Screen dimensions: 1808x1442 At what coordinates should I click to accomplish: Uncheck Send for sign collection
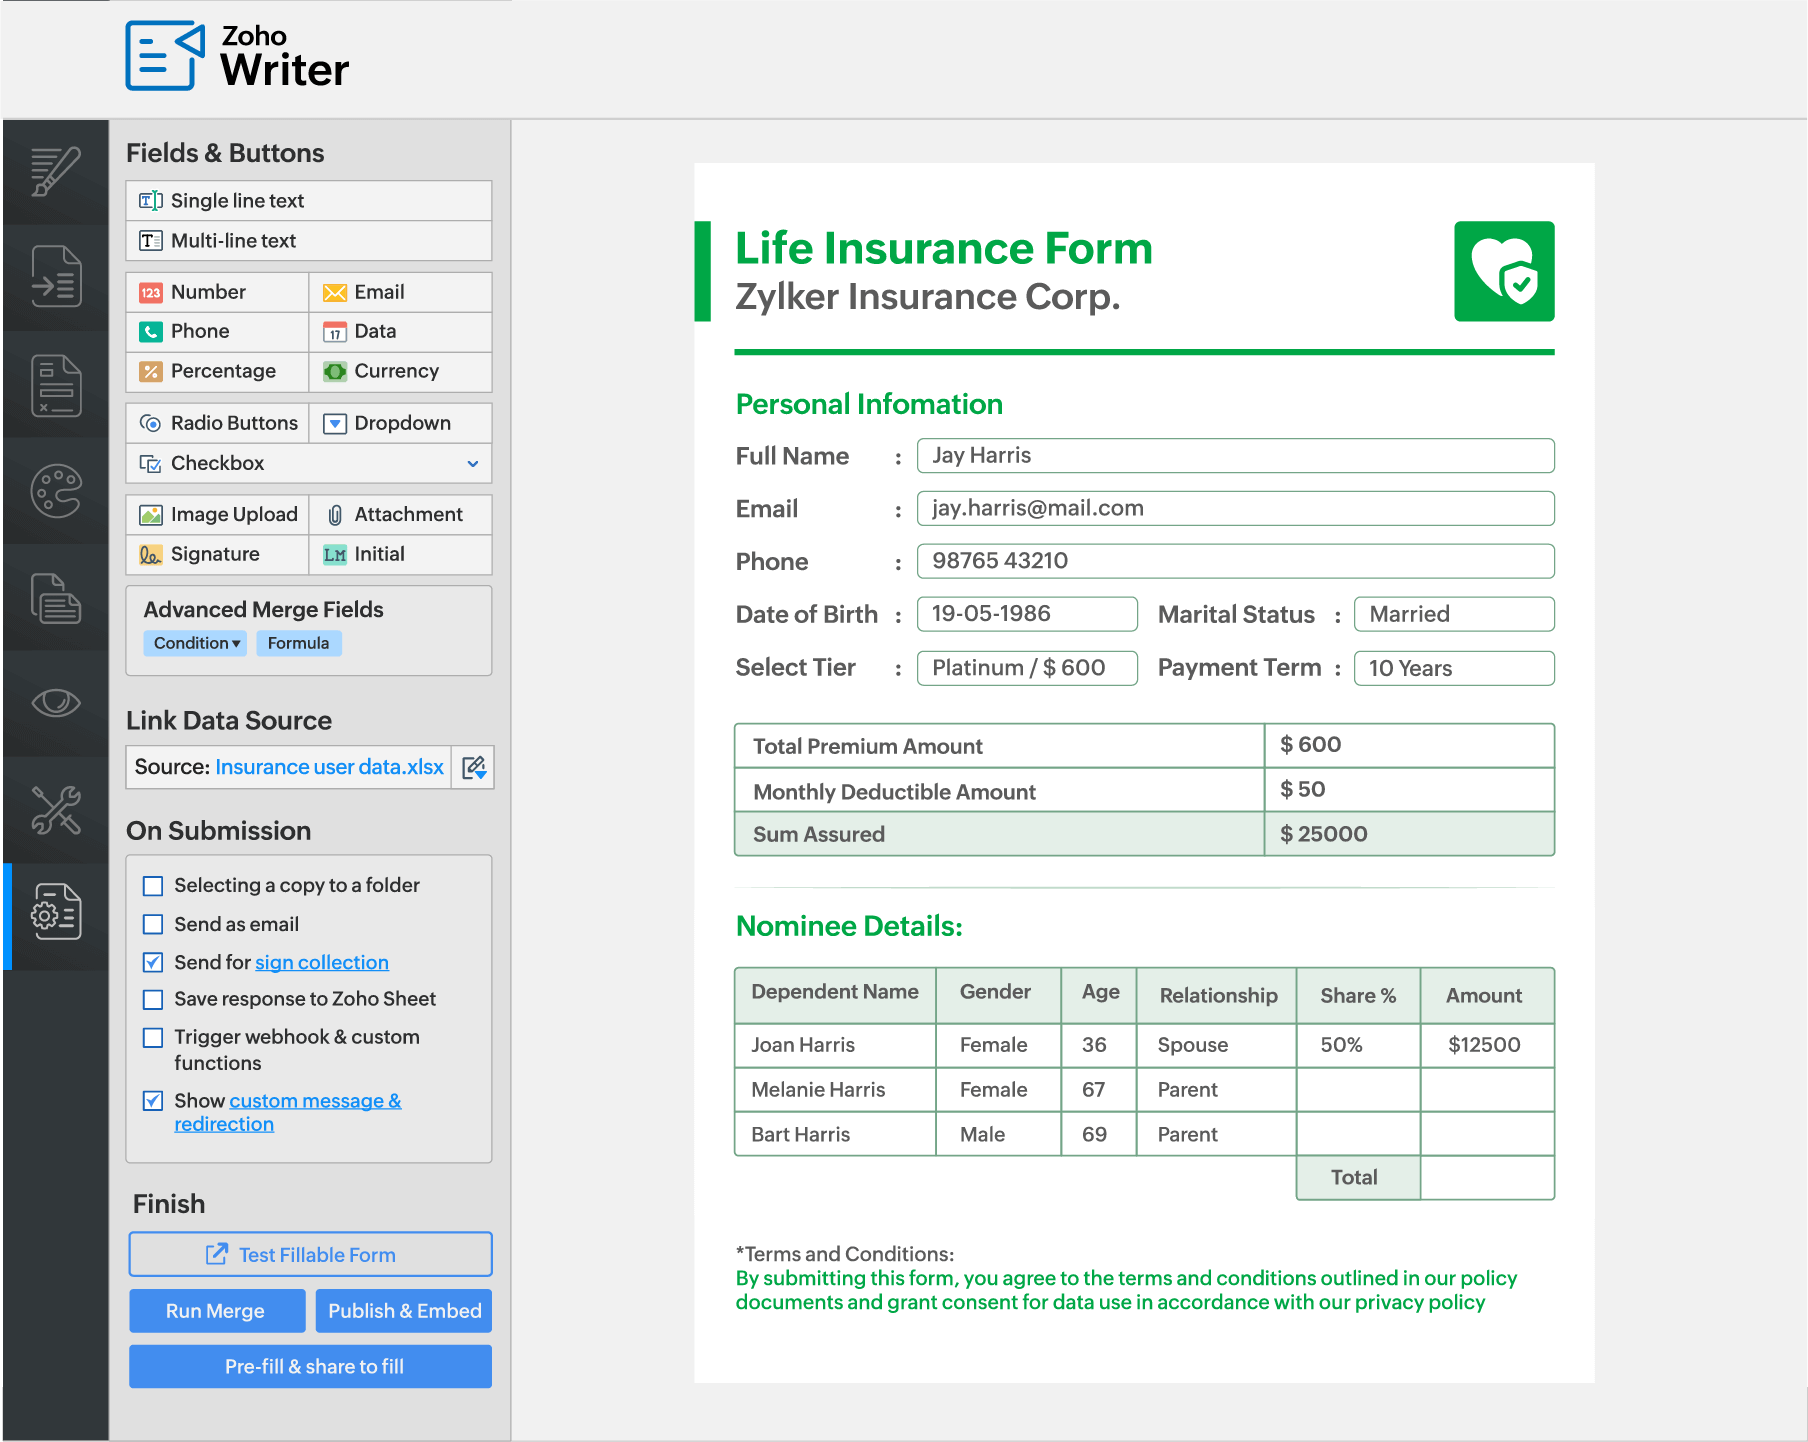(153, 962)
